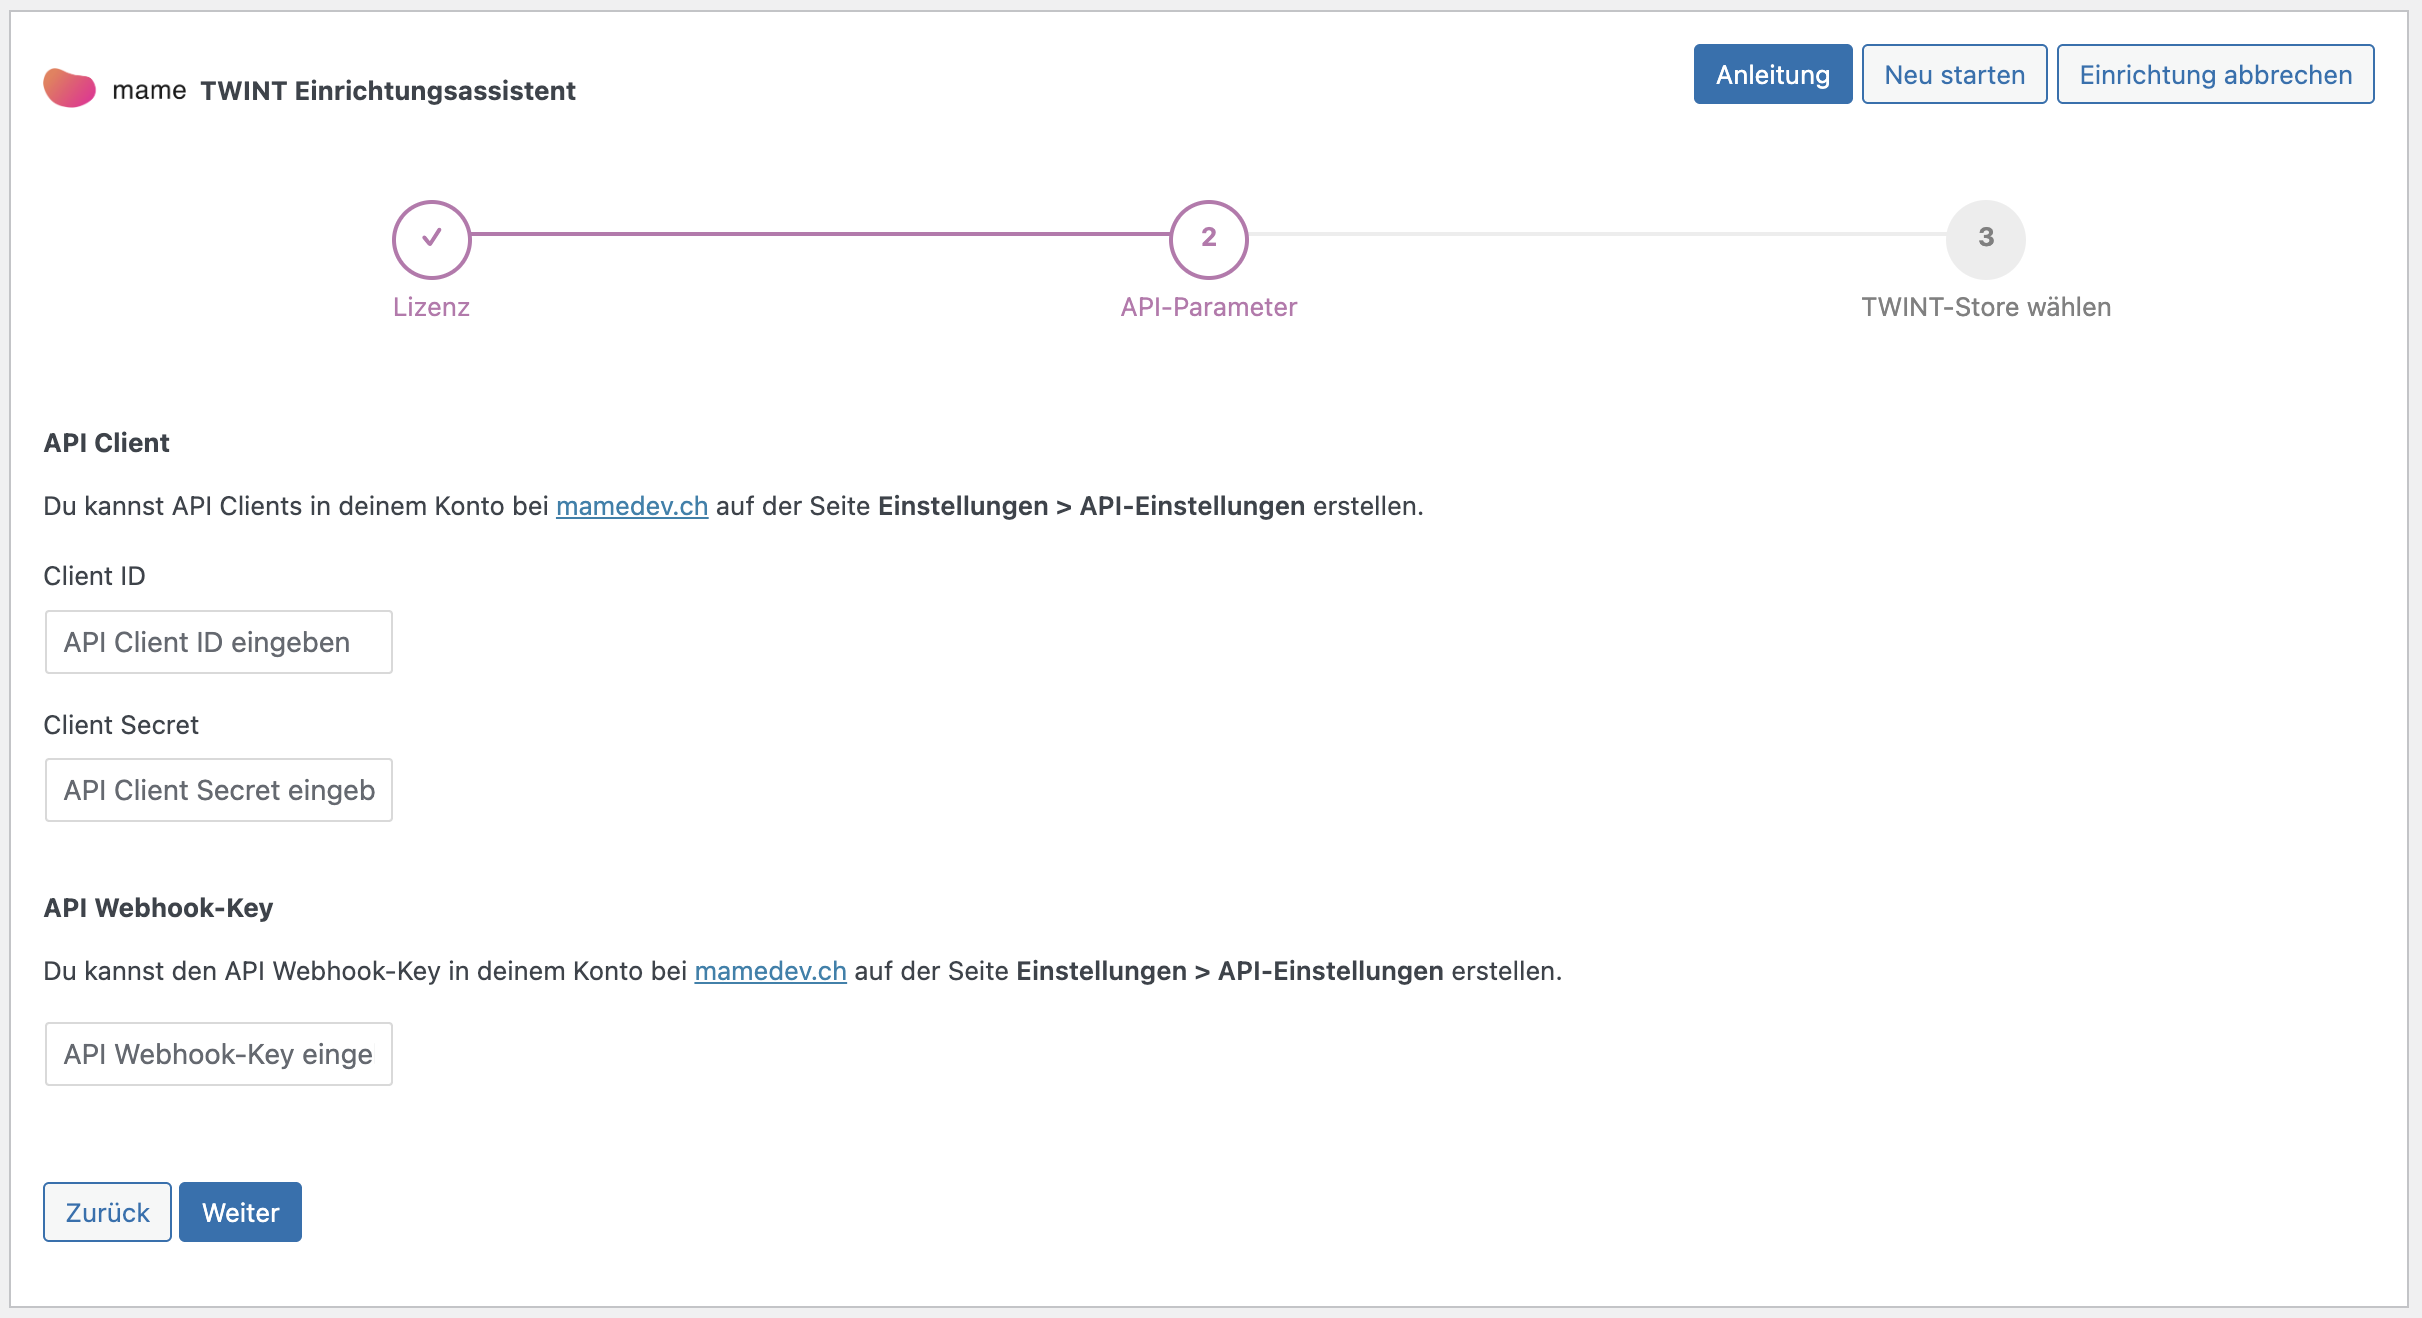The image size is (2422, 1318).
Task: Click the TWINT Einrichtungsassistent title
Action: [387, 91]
